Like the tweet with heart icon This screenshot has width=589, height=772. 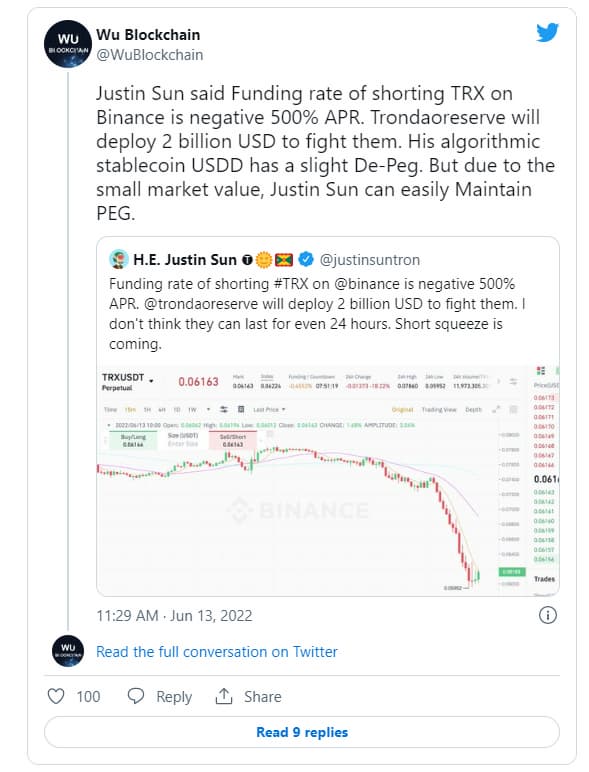point(56,696)
